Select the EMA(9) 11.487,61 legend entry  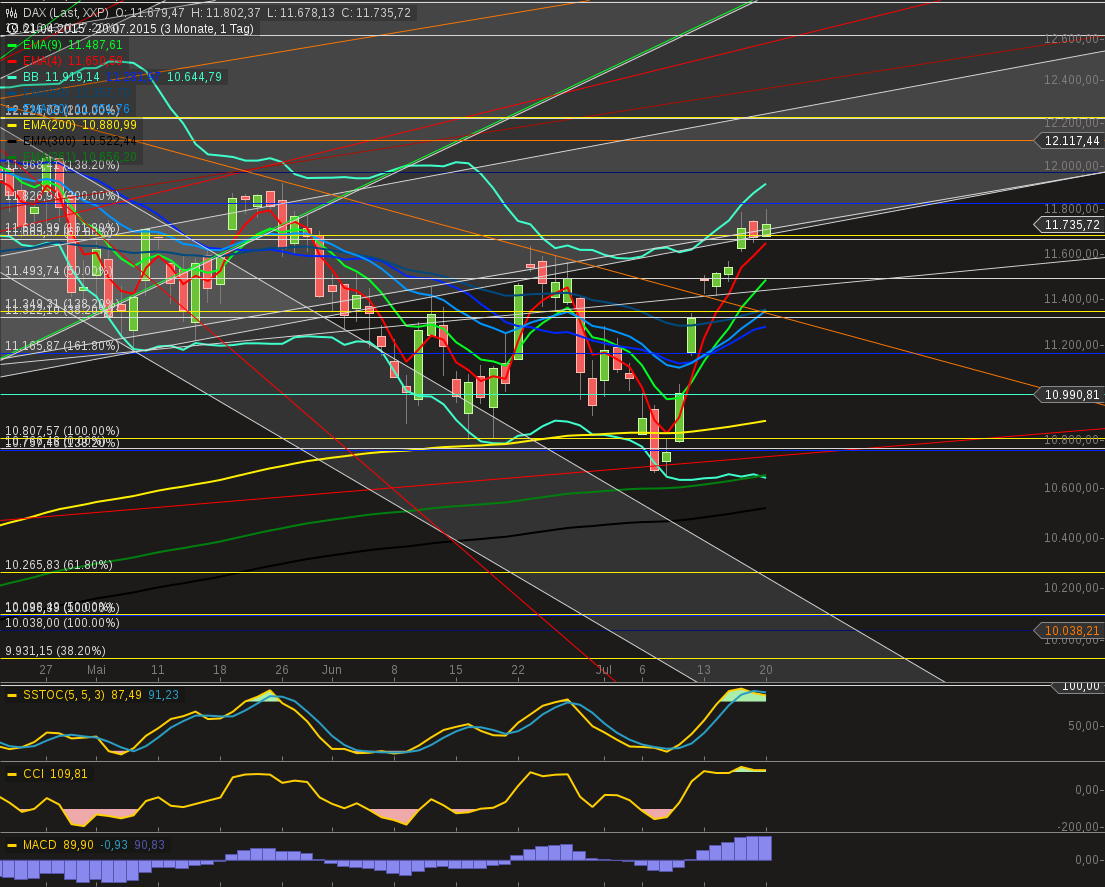coord(73,45)
